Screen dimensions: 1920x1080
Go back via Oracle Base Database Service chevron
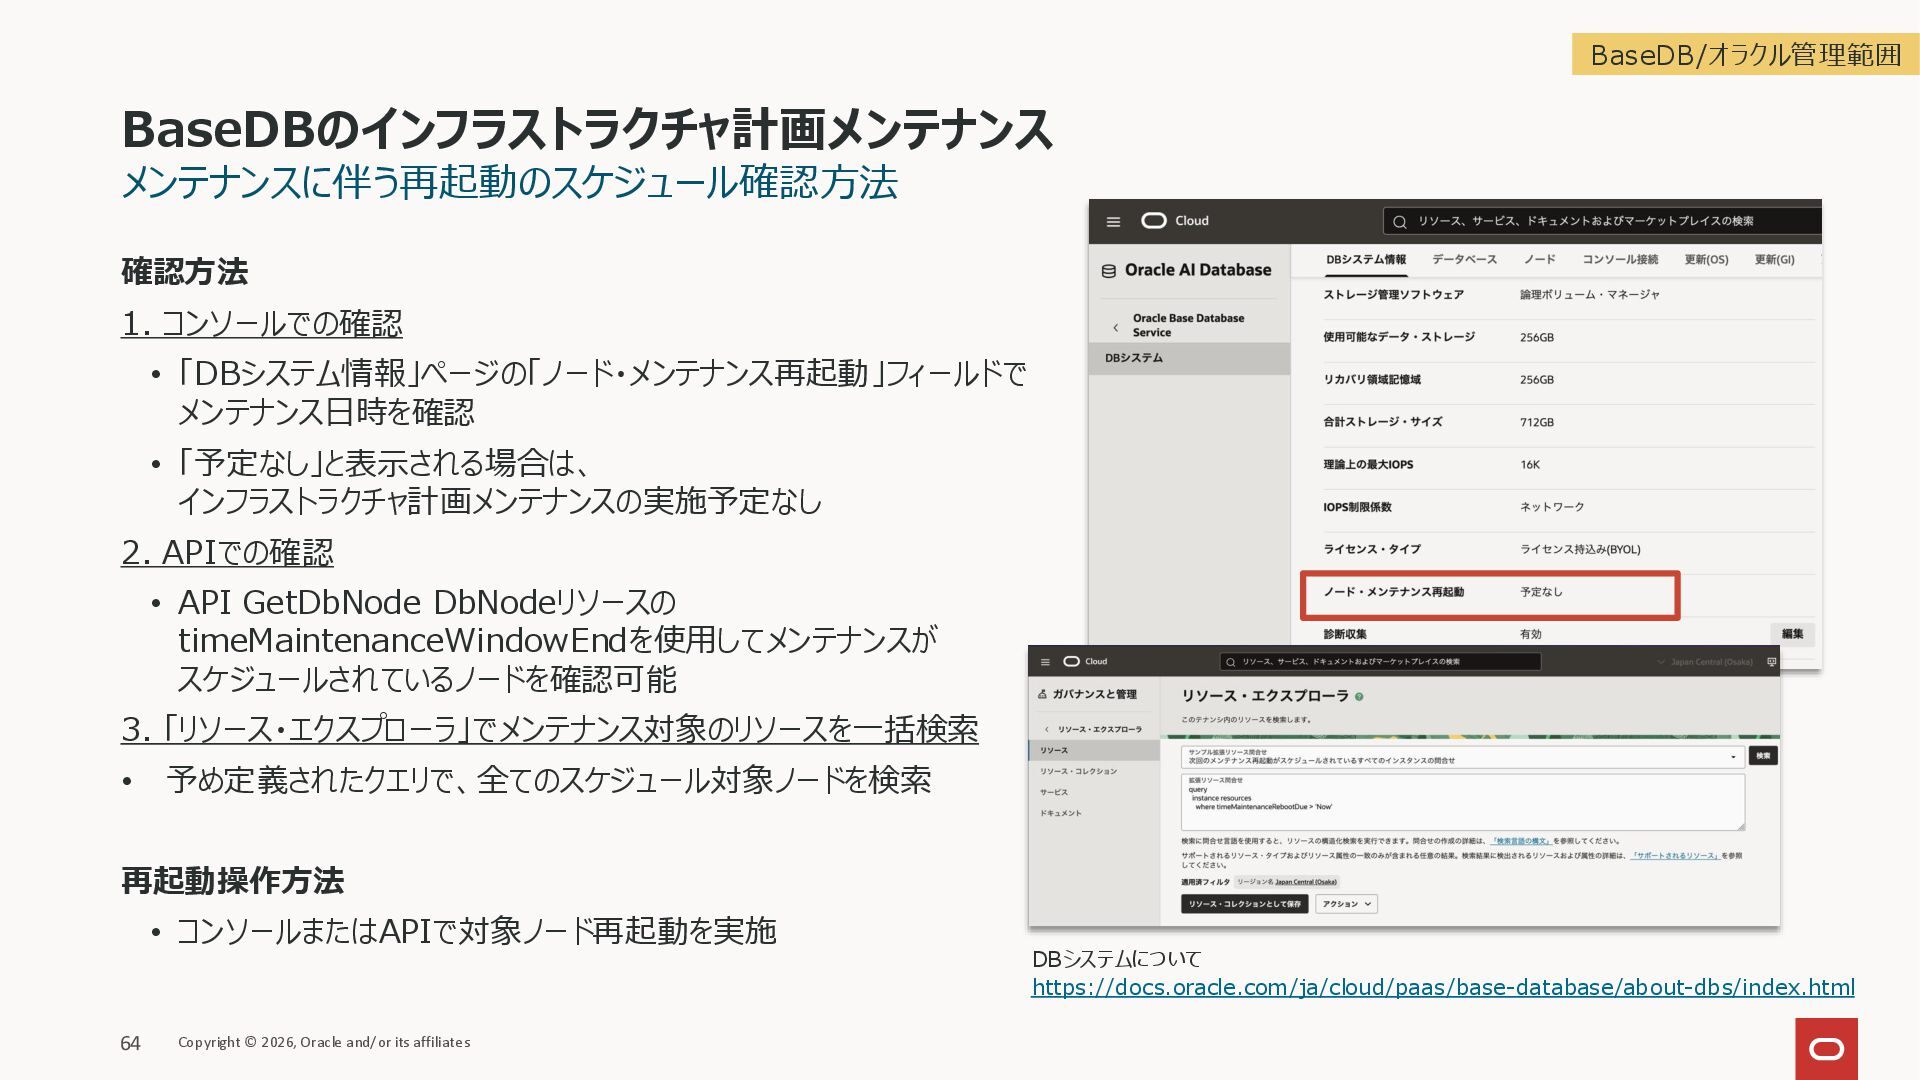pos(1116,327)
